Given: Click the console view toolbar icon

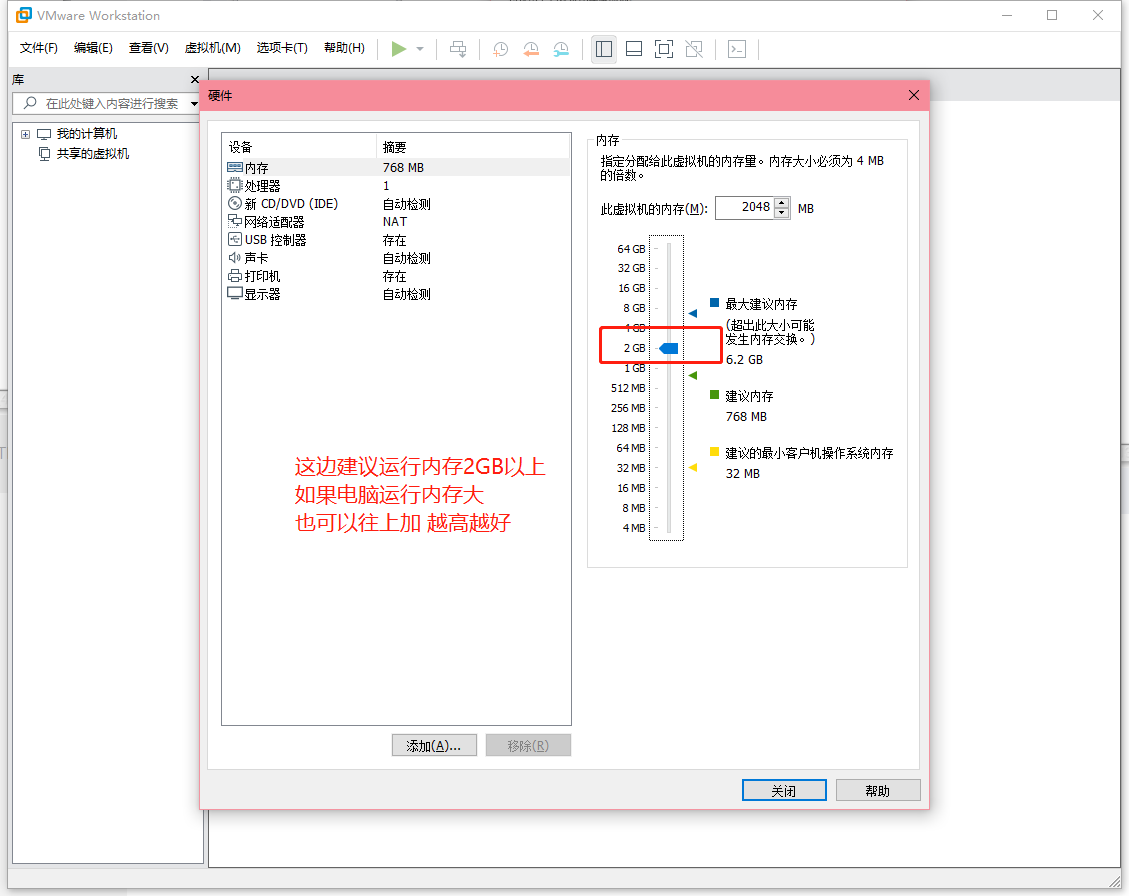Looking at the screenshot, I should pyautogui.click(x=737, y=49).
